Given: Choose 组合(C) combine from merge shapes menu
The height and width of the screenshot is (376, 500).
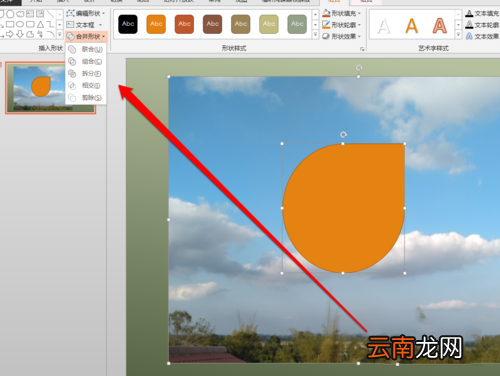Looking at the screenshot, I should (x=86, y=62).
